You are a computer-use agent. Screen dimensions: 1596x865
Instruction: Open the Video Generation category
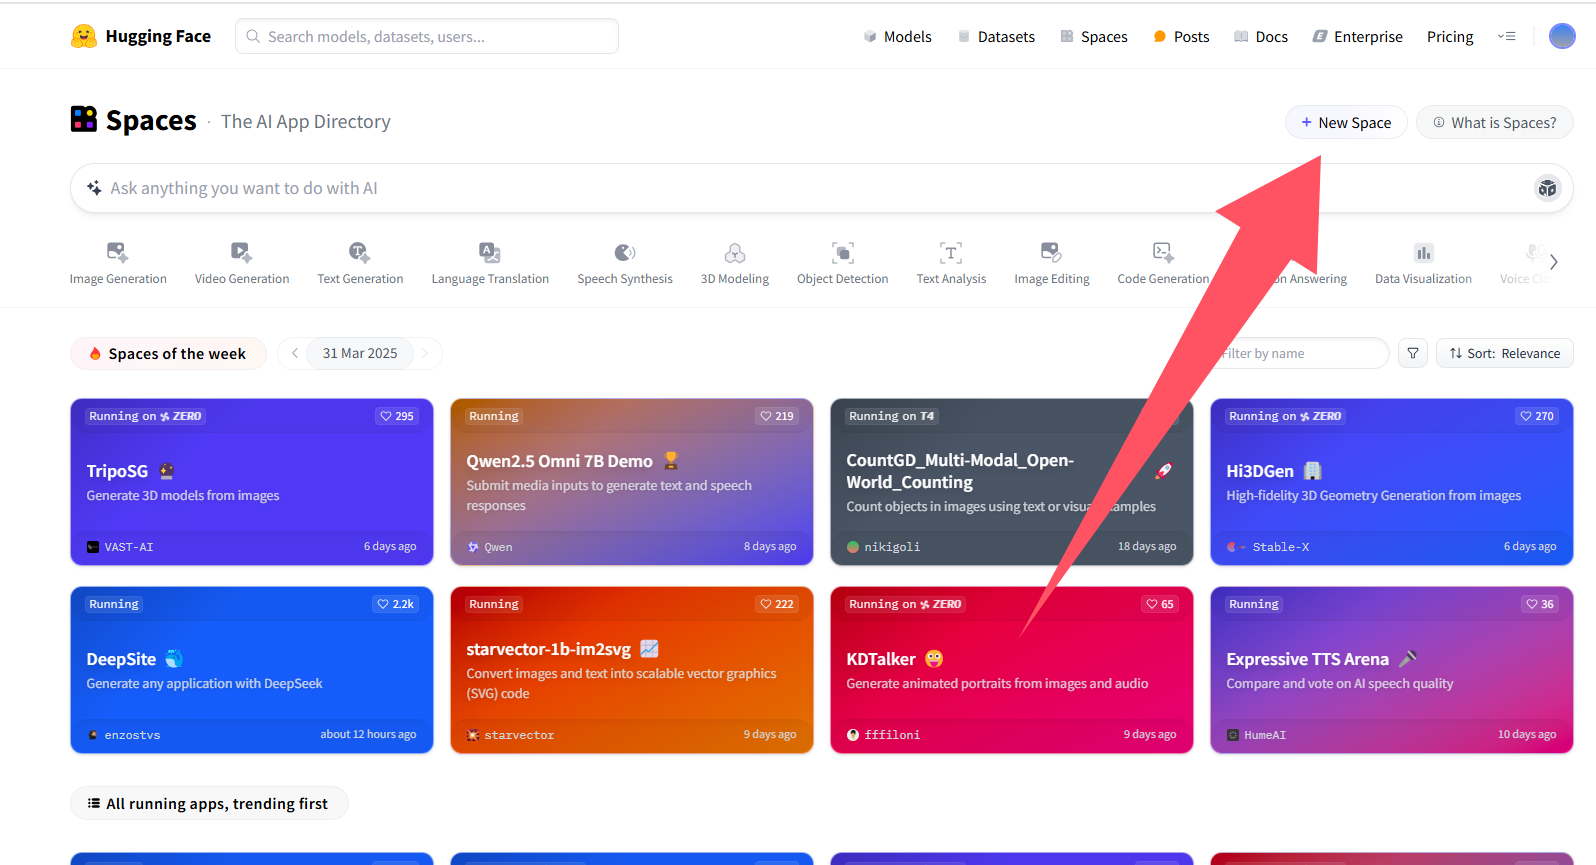pyautogui.click(x=242, y=263)
